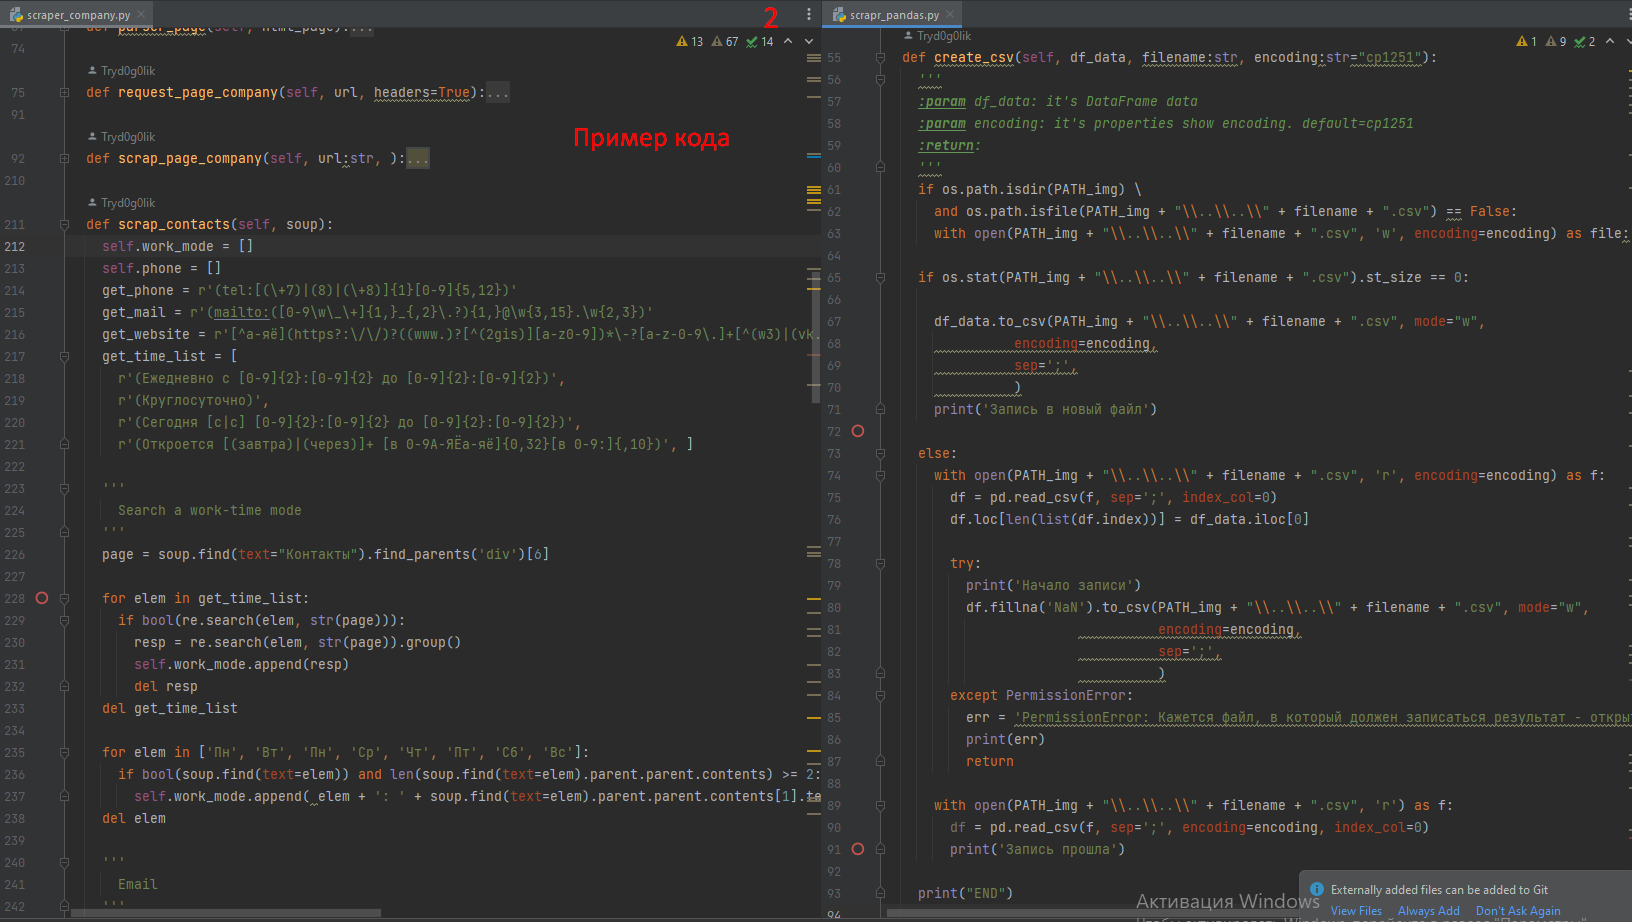Choose Always Add in the Git notification
1632x922 pixels.
click(1428, 911)
